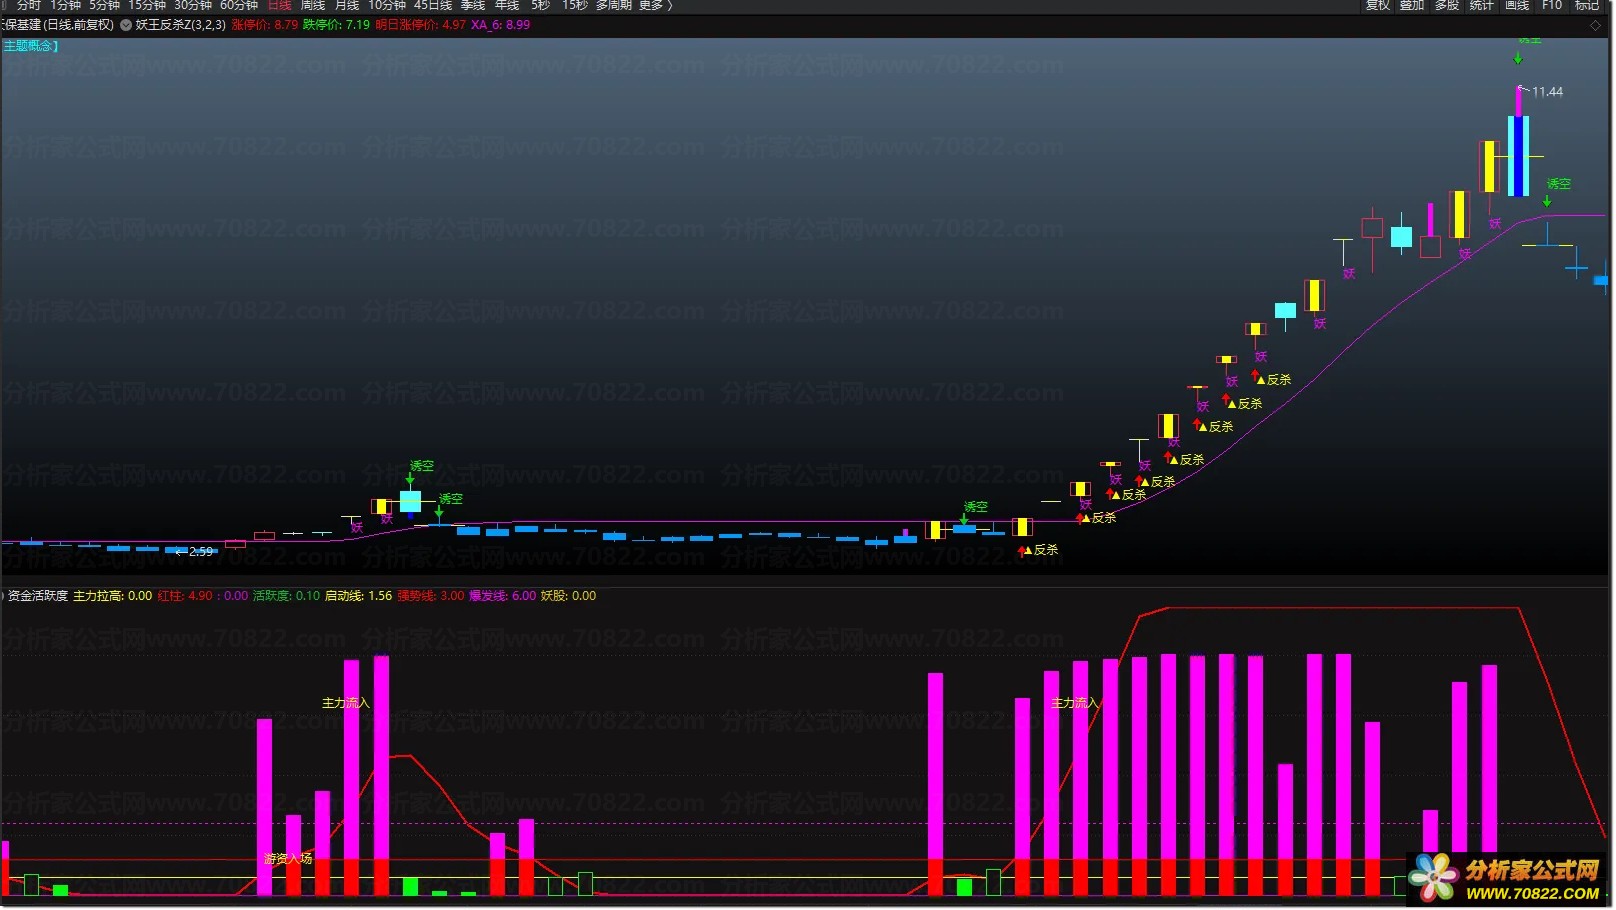
Task: Click the 强势线: 3.00 value
Action: pyautogui.click(x=431, y=596)
